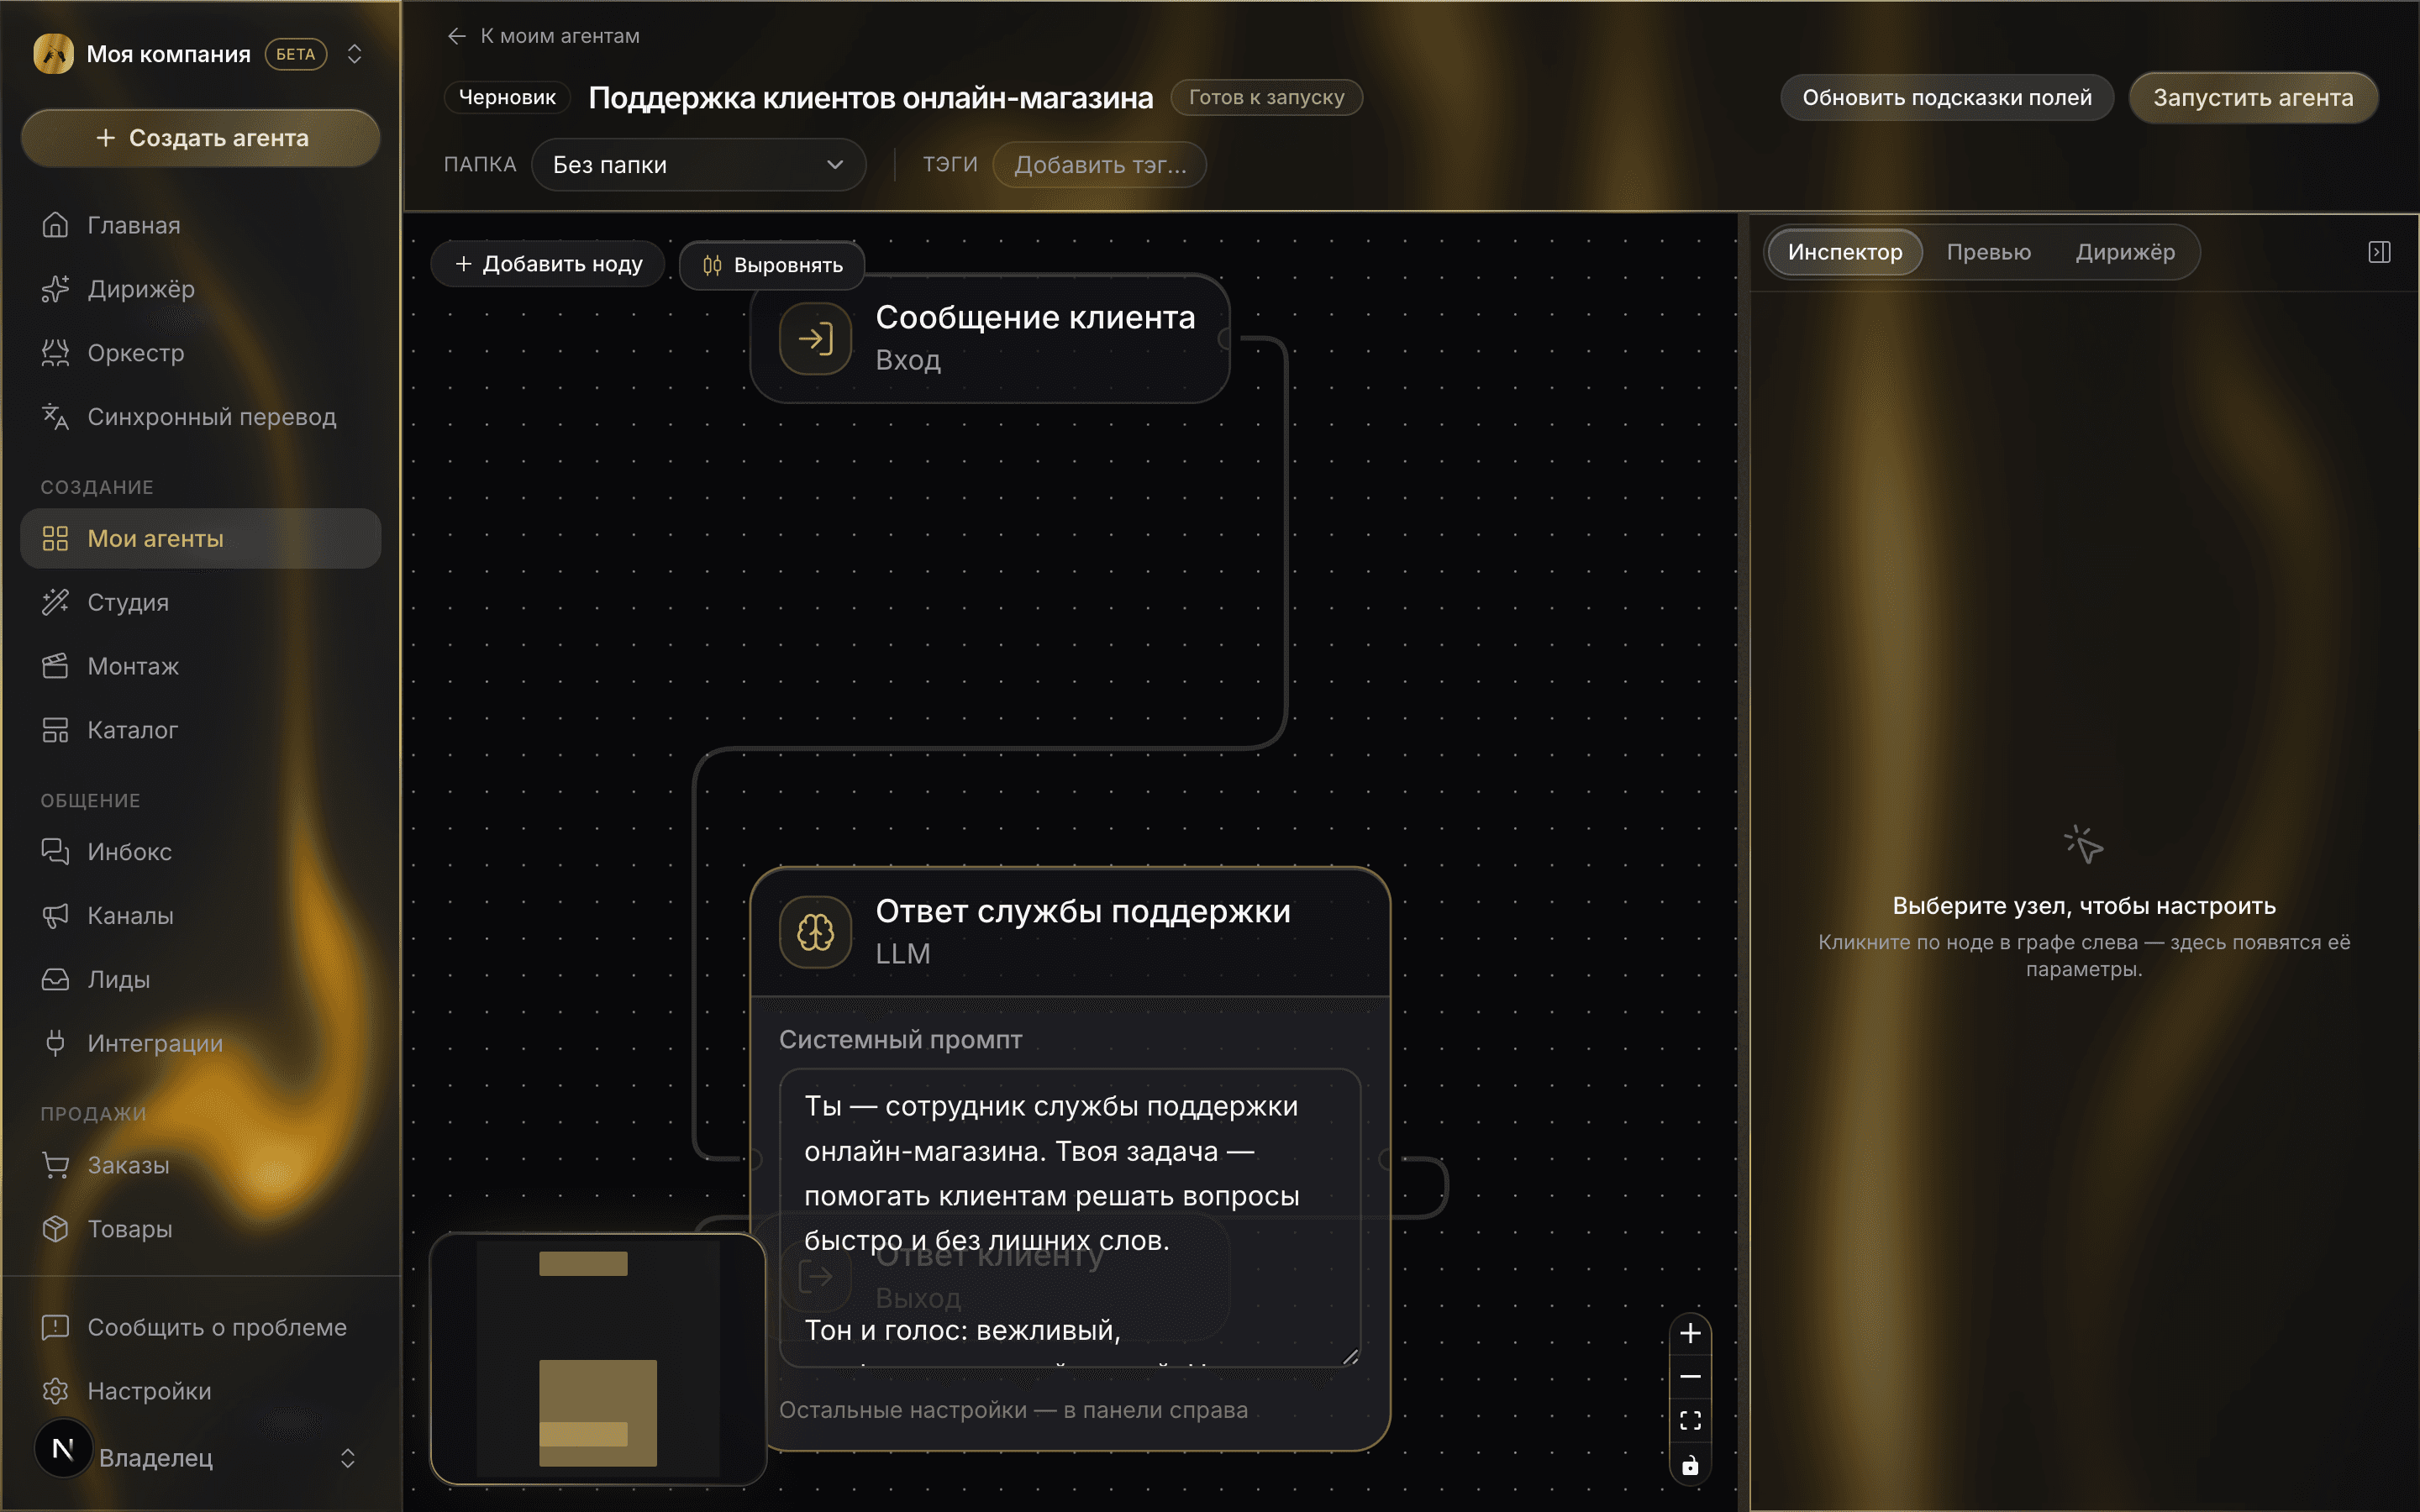Image resolution: width=2420 pixels, height=1512 pixels.
Task: Click the Системный промпт text area
Action: coord(1070,1217)
